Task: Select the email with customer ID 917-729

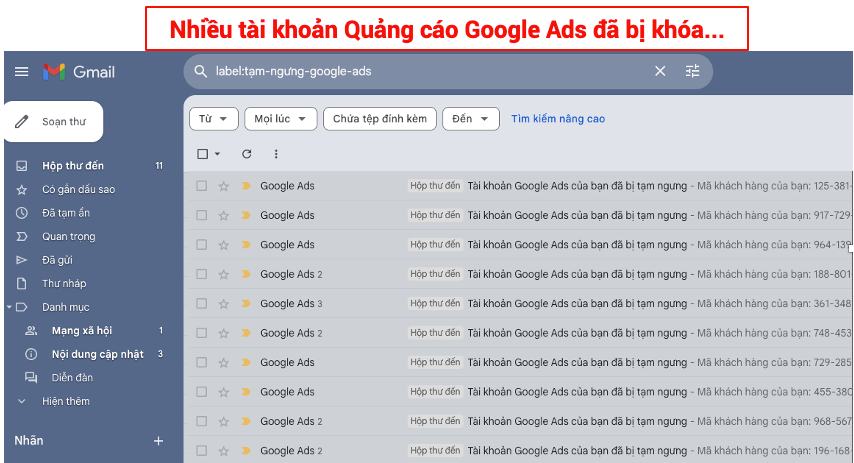Action: pos(202,215)
